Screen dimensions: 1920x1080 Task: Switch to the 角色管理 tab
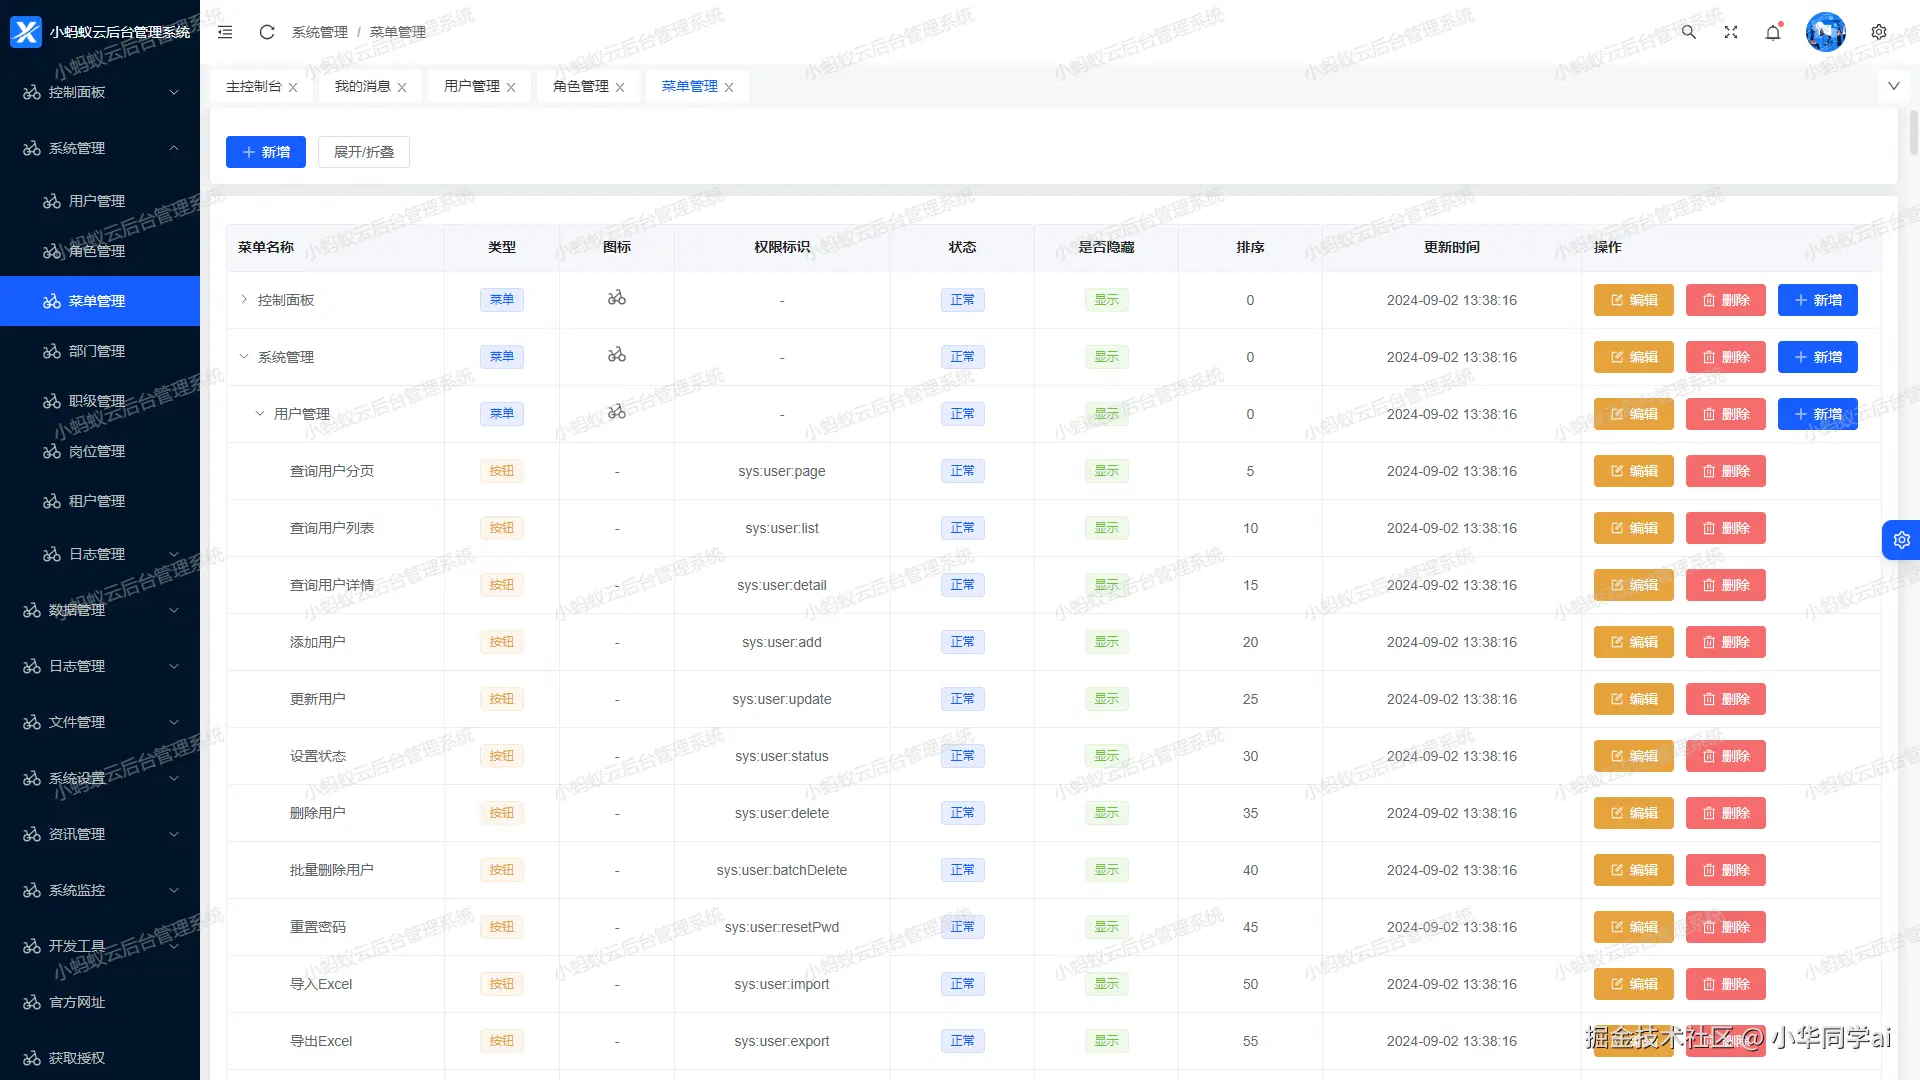click(x=580, y=86)
